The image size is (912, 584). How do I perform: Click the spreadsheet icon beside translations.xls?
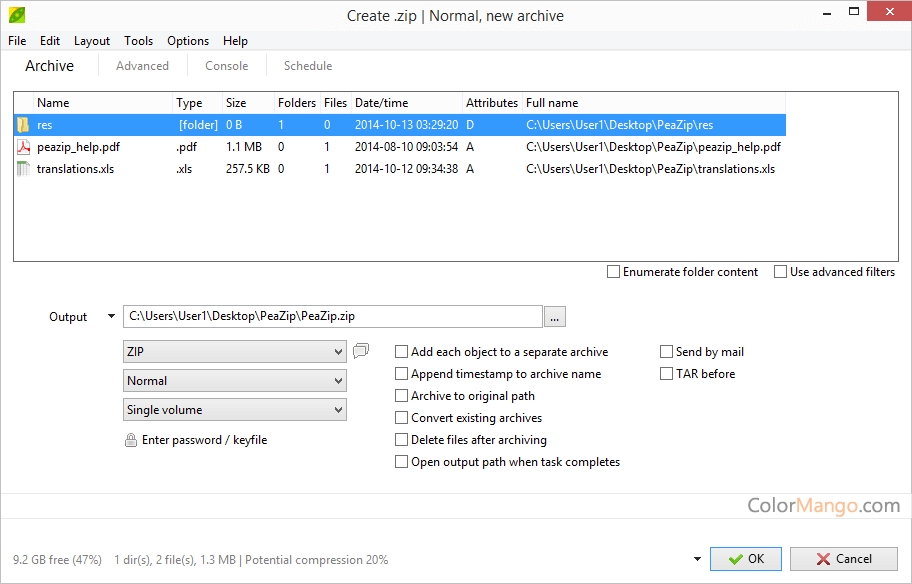[23, 169]
